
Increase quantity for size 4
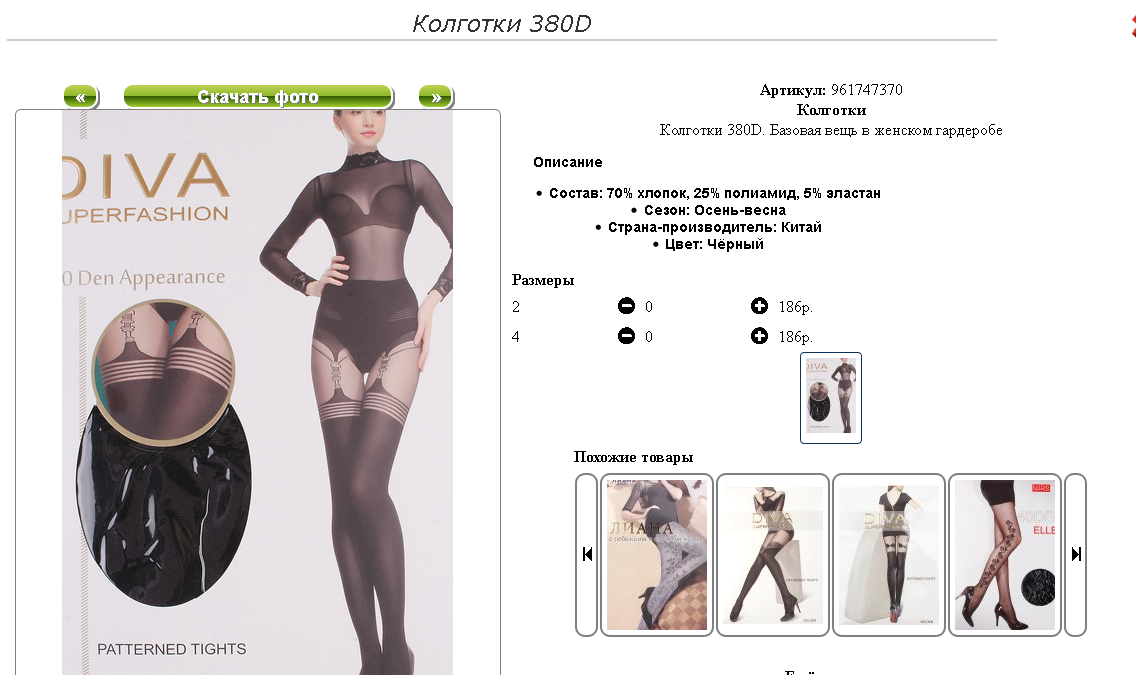[x=759, y=335]
